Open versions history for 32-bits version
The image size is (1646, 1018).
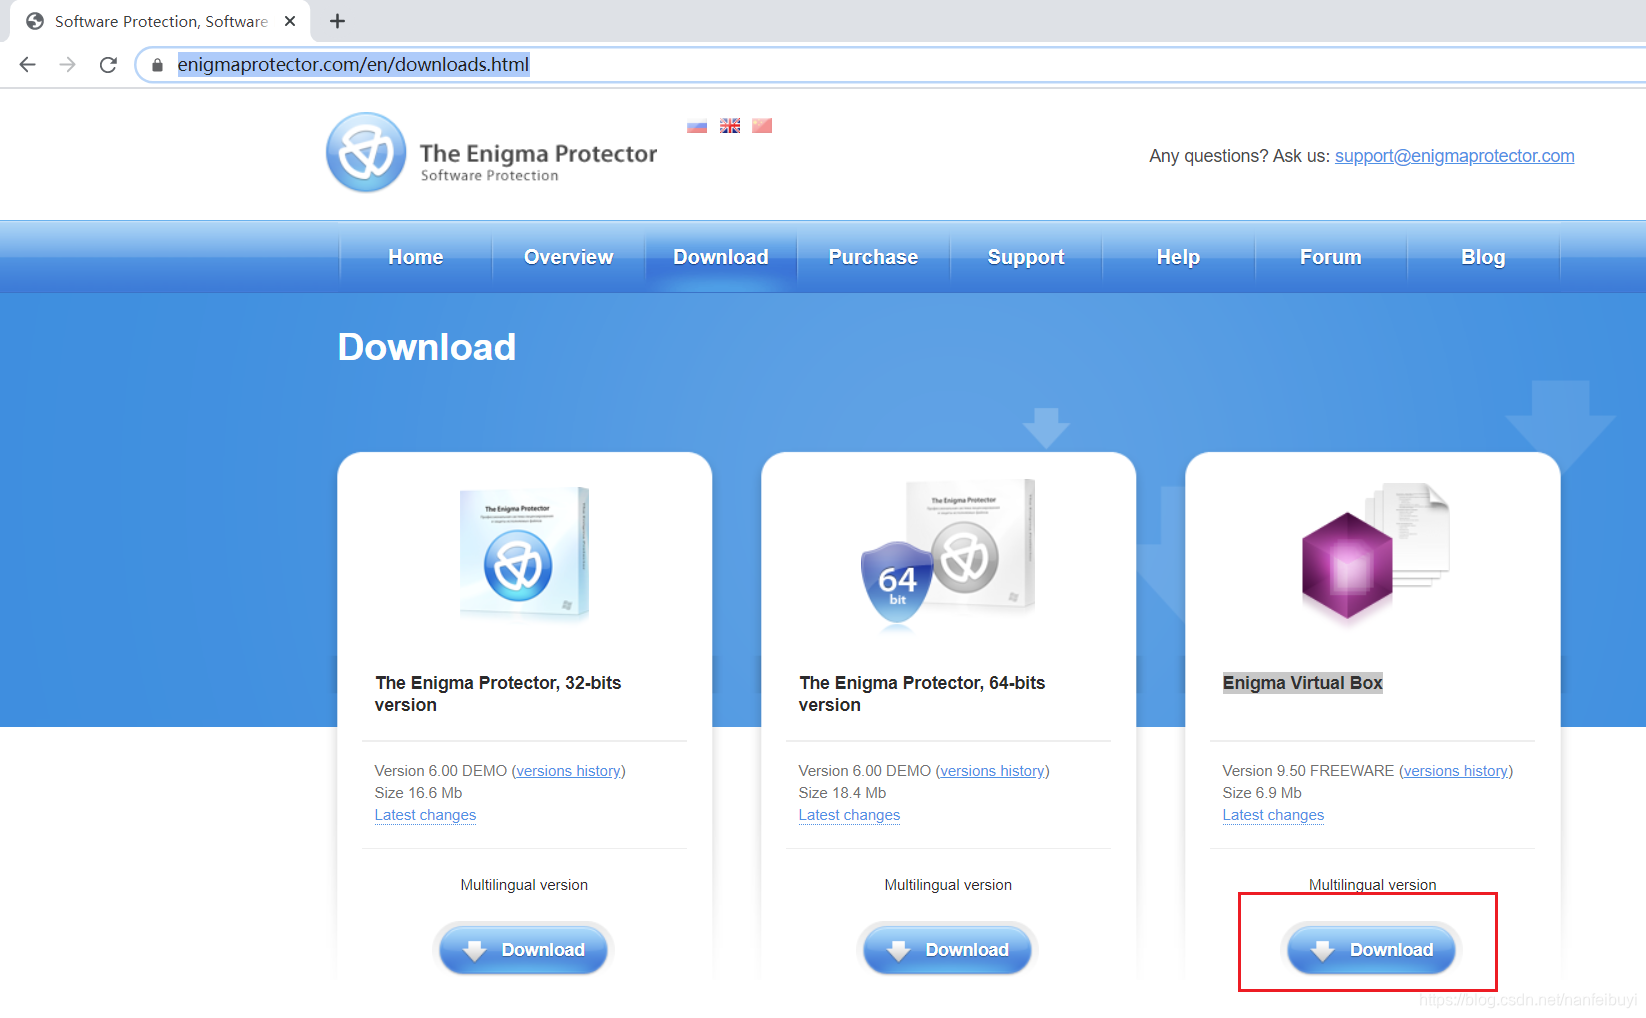(568, 771)
